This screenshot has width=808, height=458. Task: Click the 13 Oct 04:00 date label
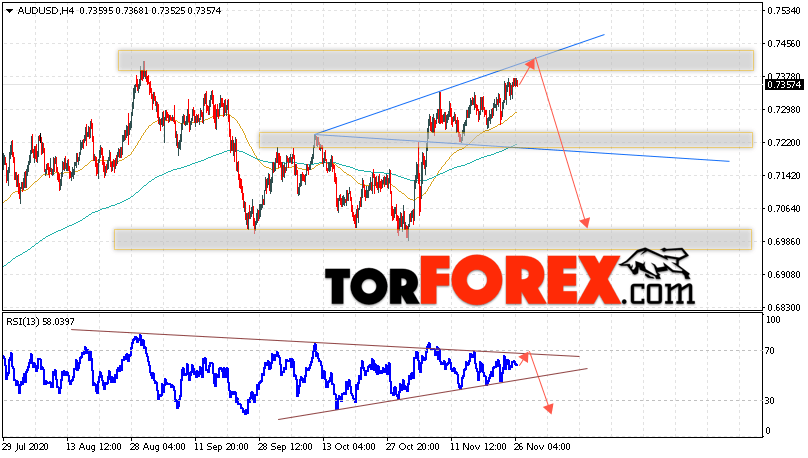350,447
